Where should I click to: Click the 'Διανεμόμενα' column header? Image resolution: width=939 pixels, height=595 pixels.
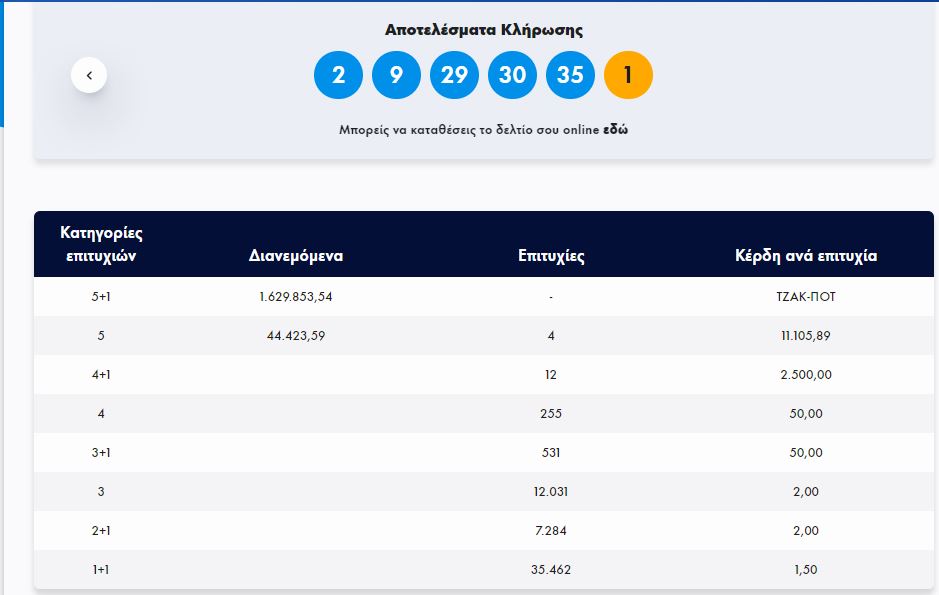click(x=296, y=255)
